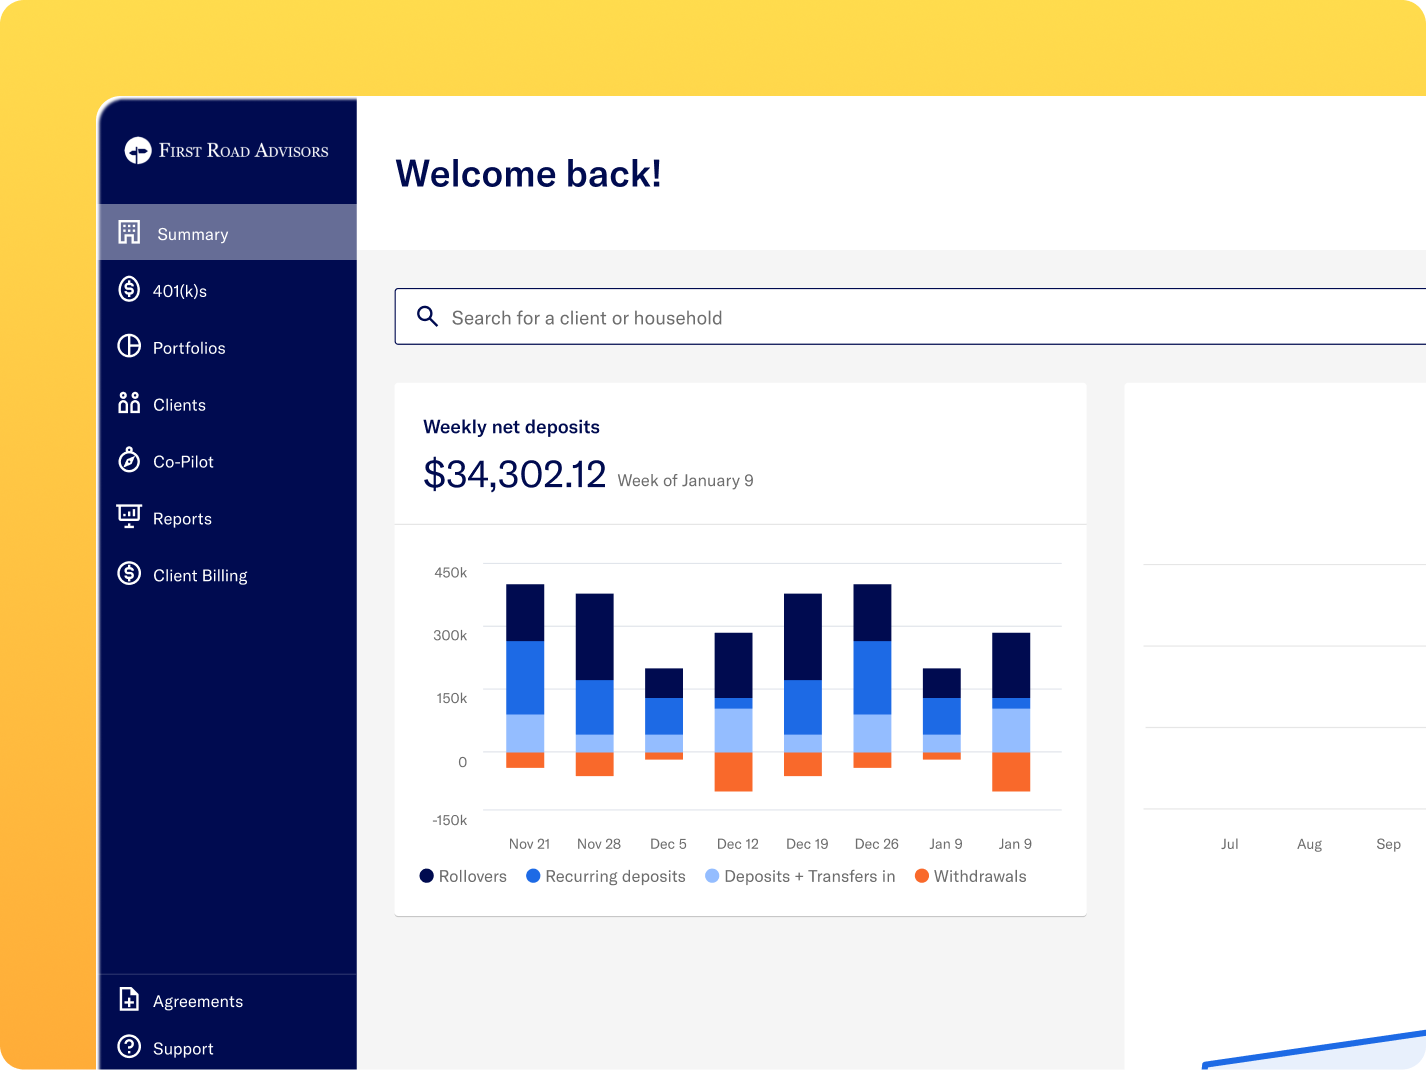Click the Reports presentation icon
Image resolution: width=1426 pixels, height=1070 pixels.
pos(129,516)
